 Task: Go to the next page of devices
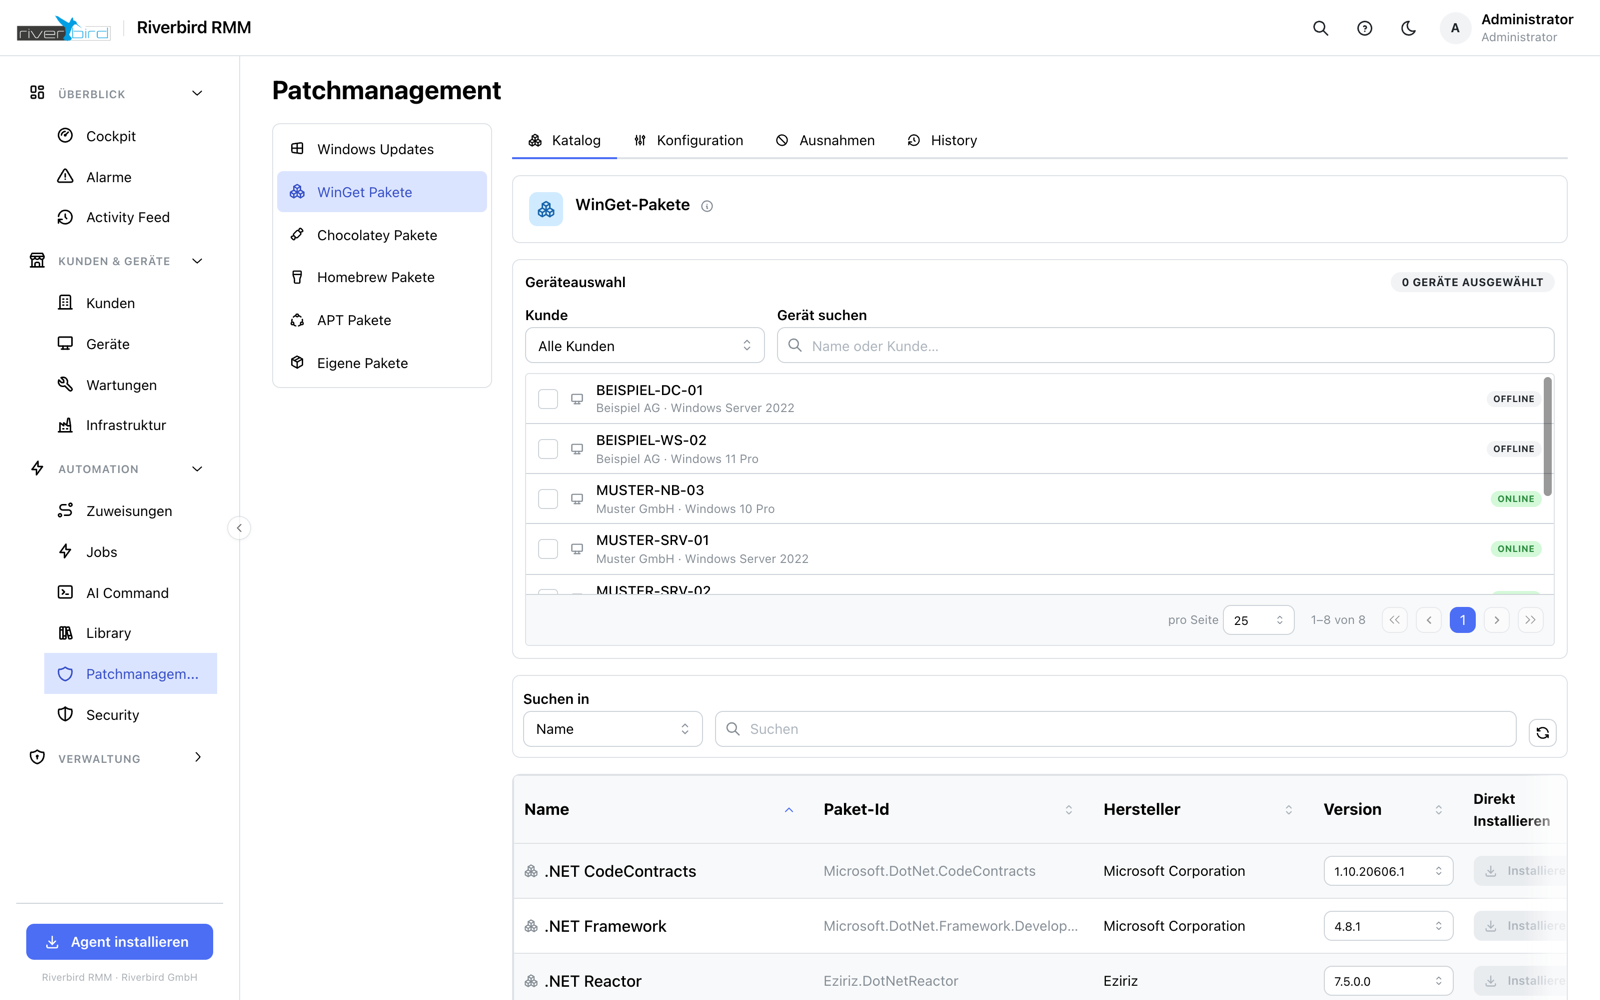(1496, 620)
